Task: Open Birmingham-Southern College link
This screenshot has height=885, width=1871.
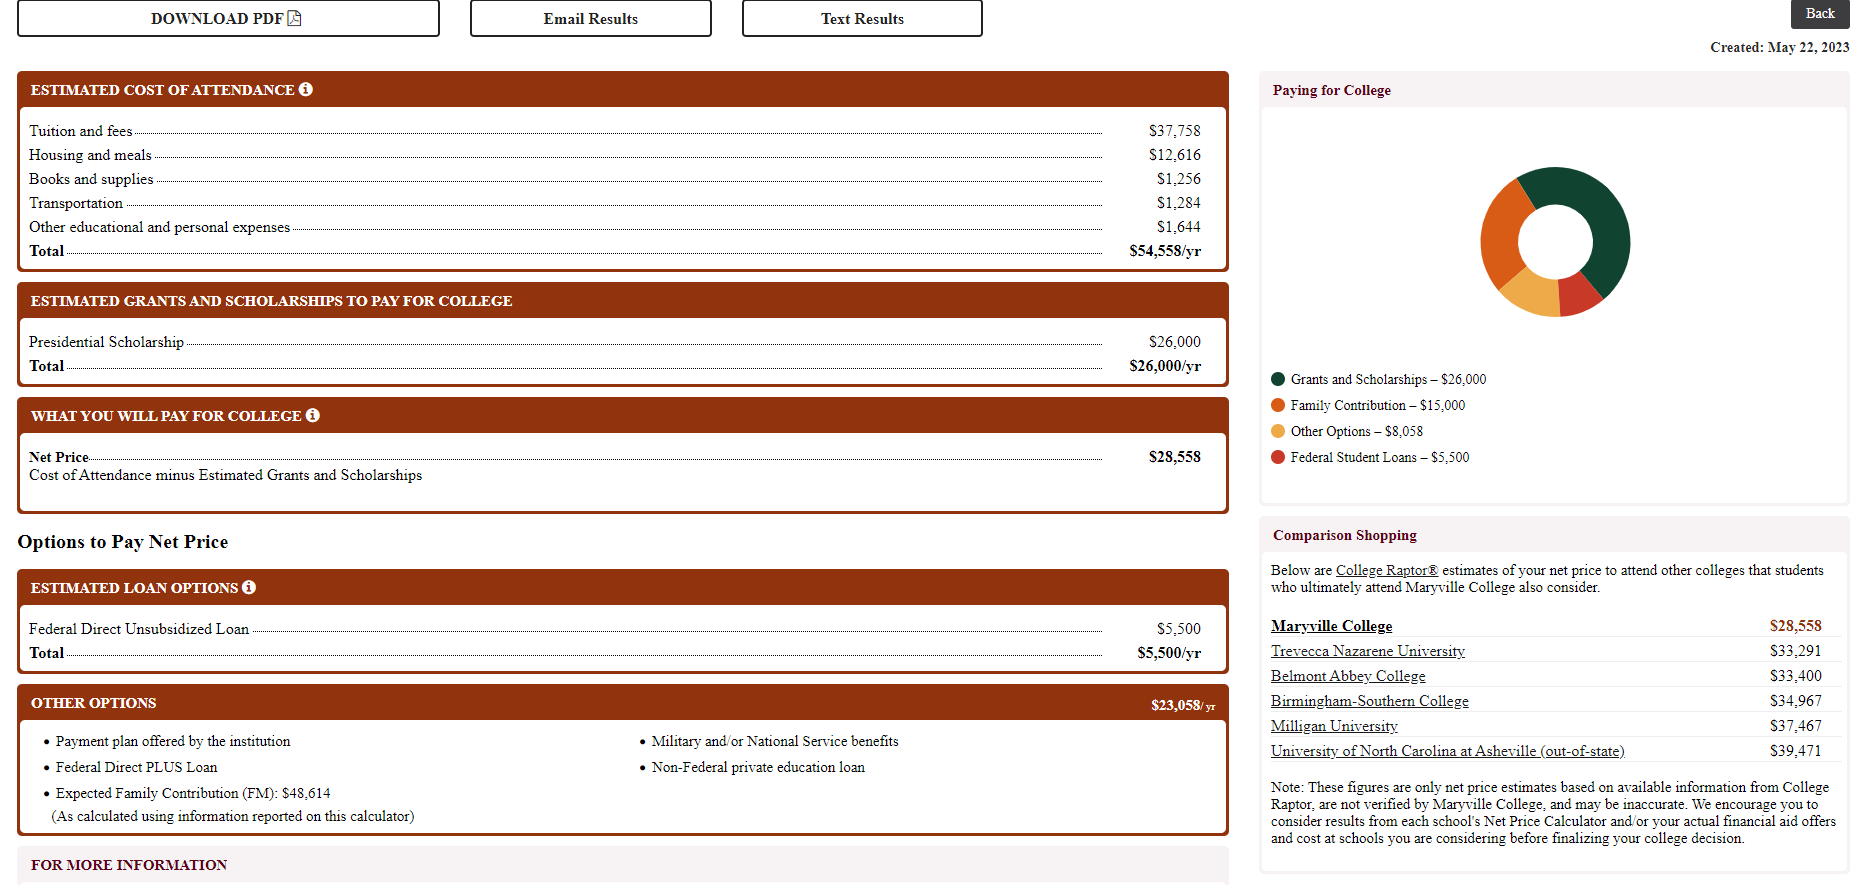Action: [1369, 701]
